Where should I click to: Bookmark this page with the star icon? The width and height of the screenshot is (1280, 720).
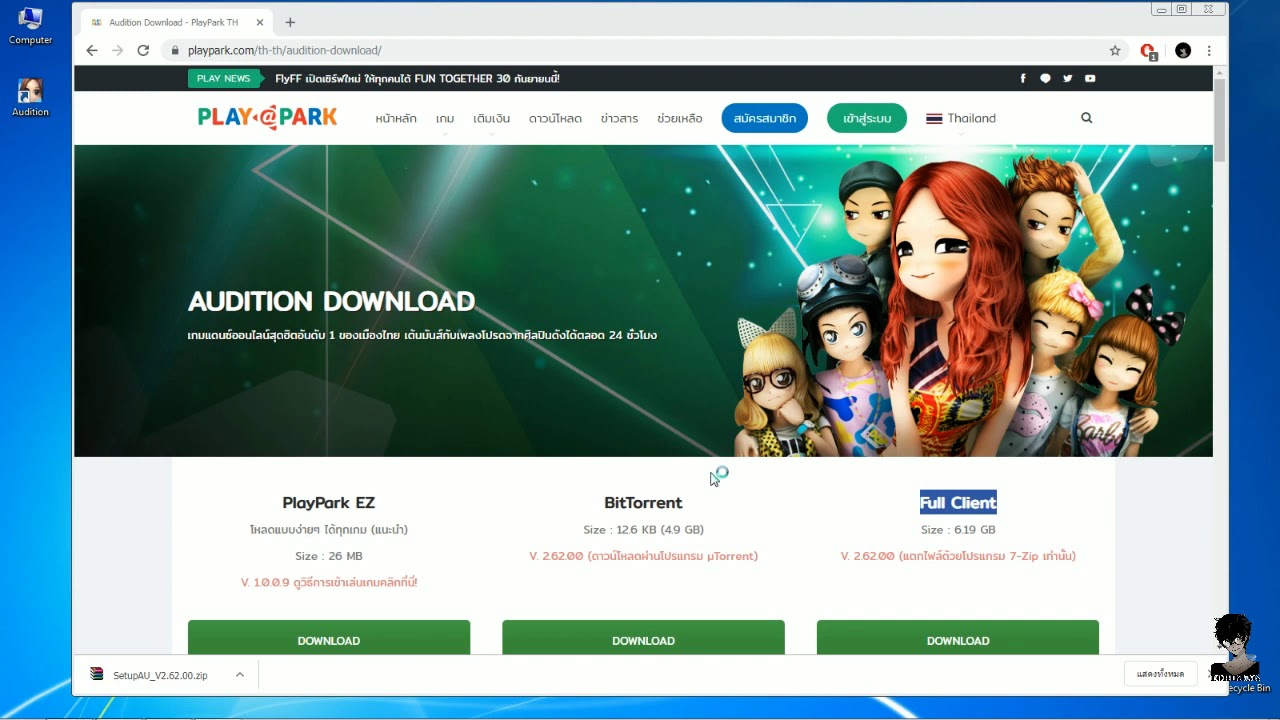point(1115,50)
